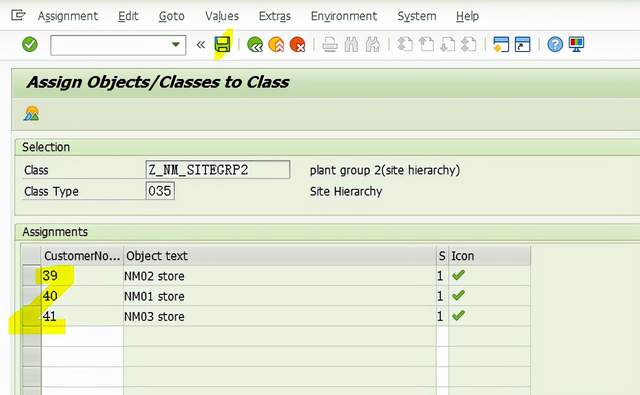This screenshot has height=395, width=640.
Task: Expand the command field dropdown arrow
Action: tap(176, 44)
